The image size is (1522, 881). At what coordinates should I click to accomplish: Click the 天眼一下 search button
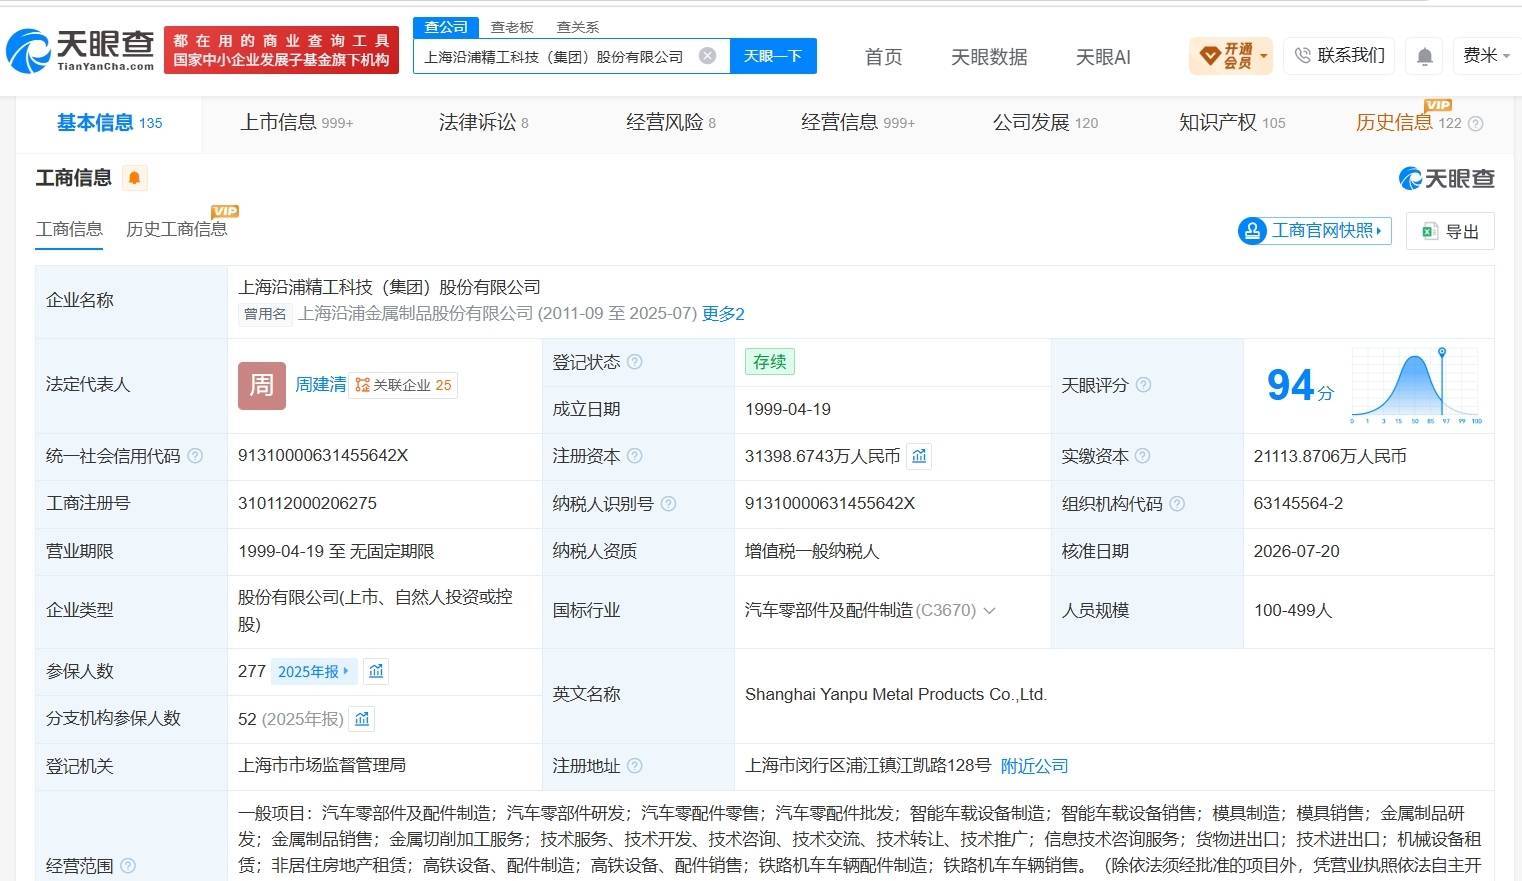tap(773, 56)
